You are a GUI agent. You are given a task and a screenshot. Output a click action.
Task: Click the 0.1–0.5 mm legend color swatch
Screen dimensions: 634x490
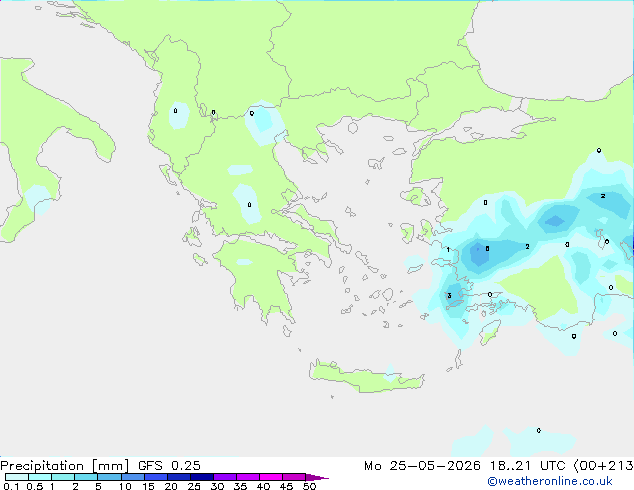(17, 477)
